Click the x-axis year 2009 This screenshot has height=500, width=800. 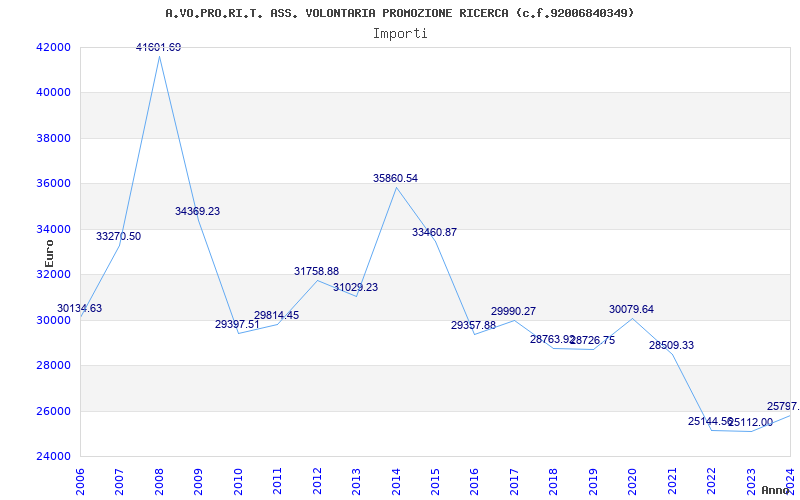click(x=198, y=481)
